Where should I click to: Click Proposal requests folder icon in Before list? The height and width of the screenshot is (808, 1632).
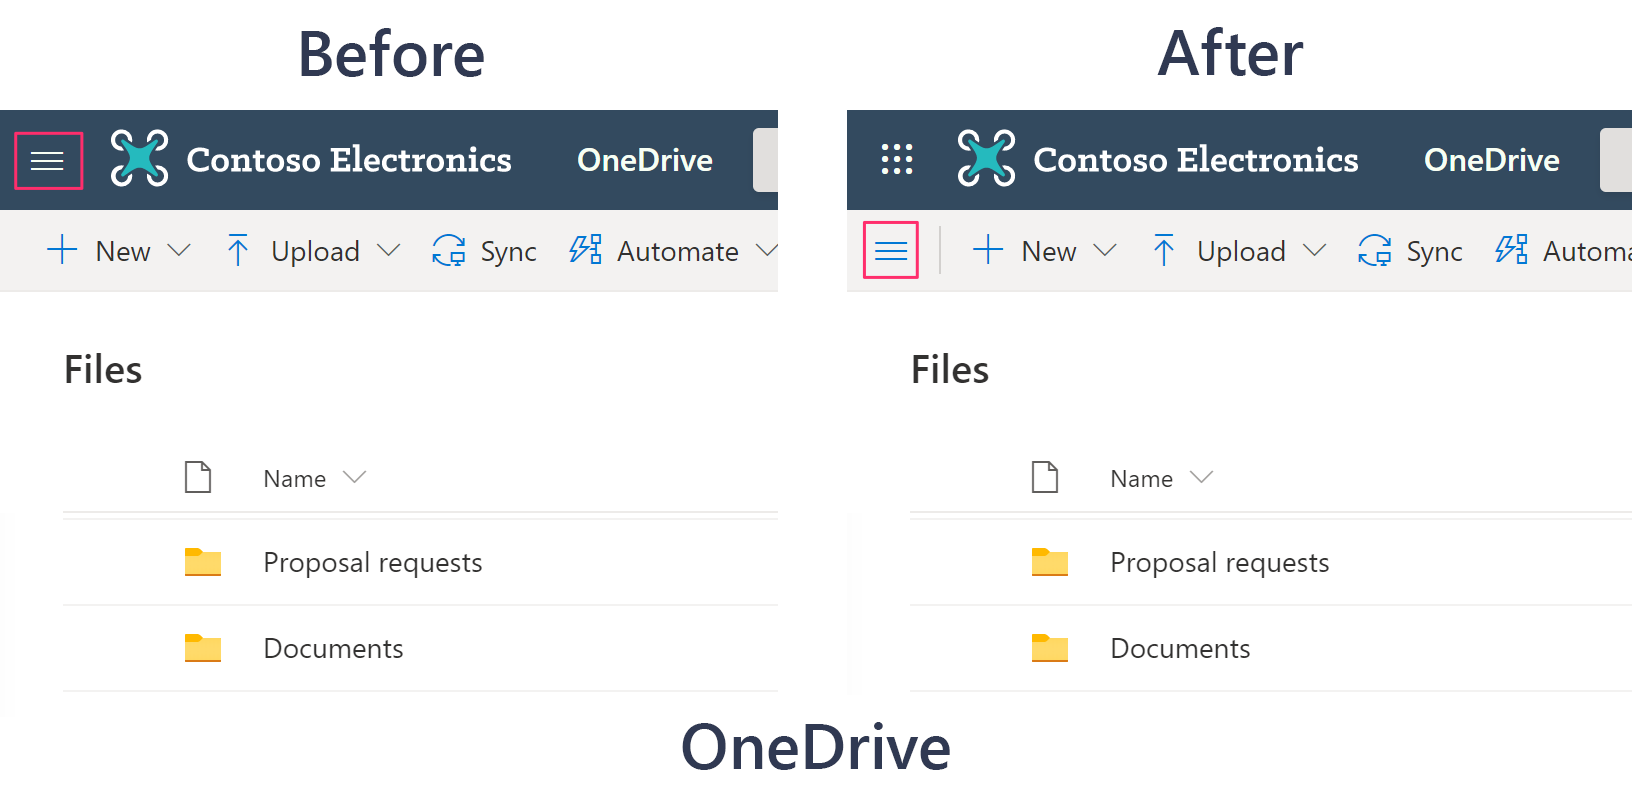tap(203, 562)
